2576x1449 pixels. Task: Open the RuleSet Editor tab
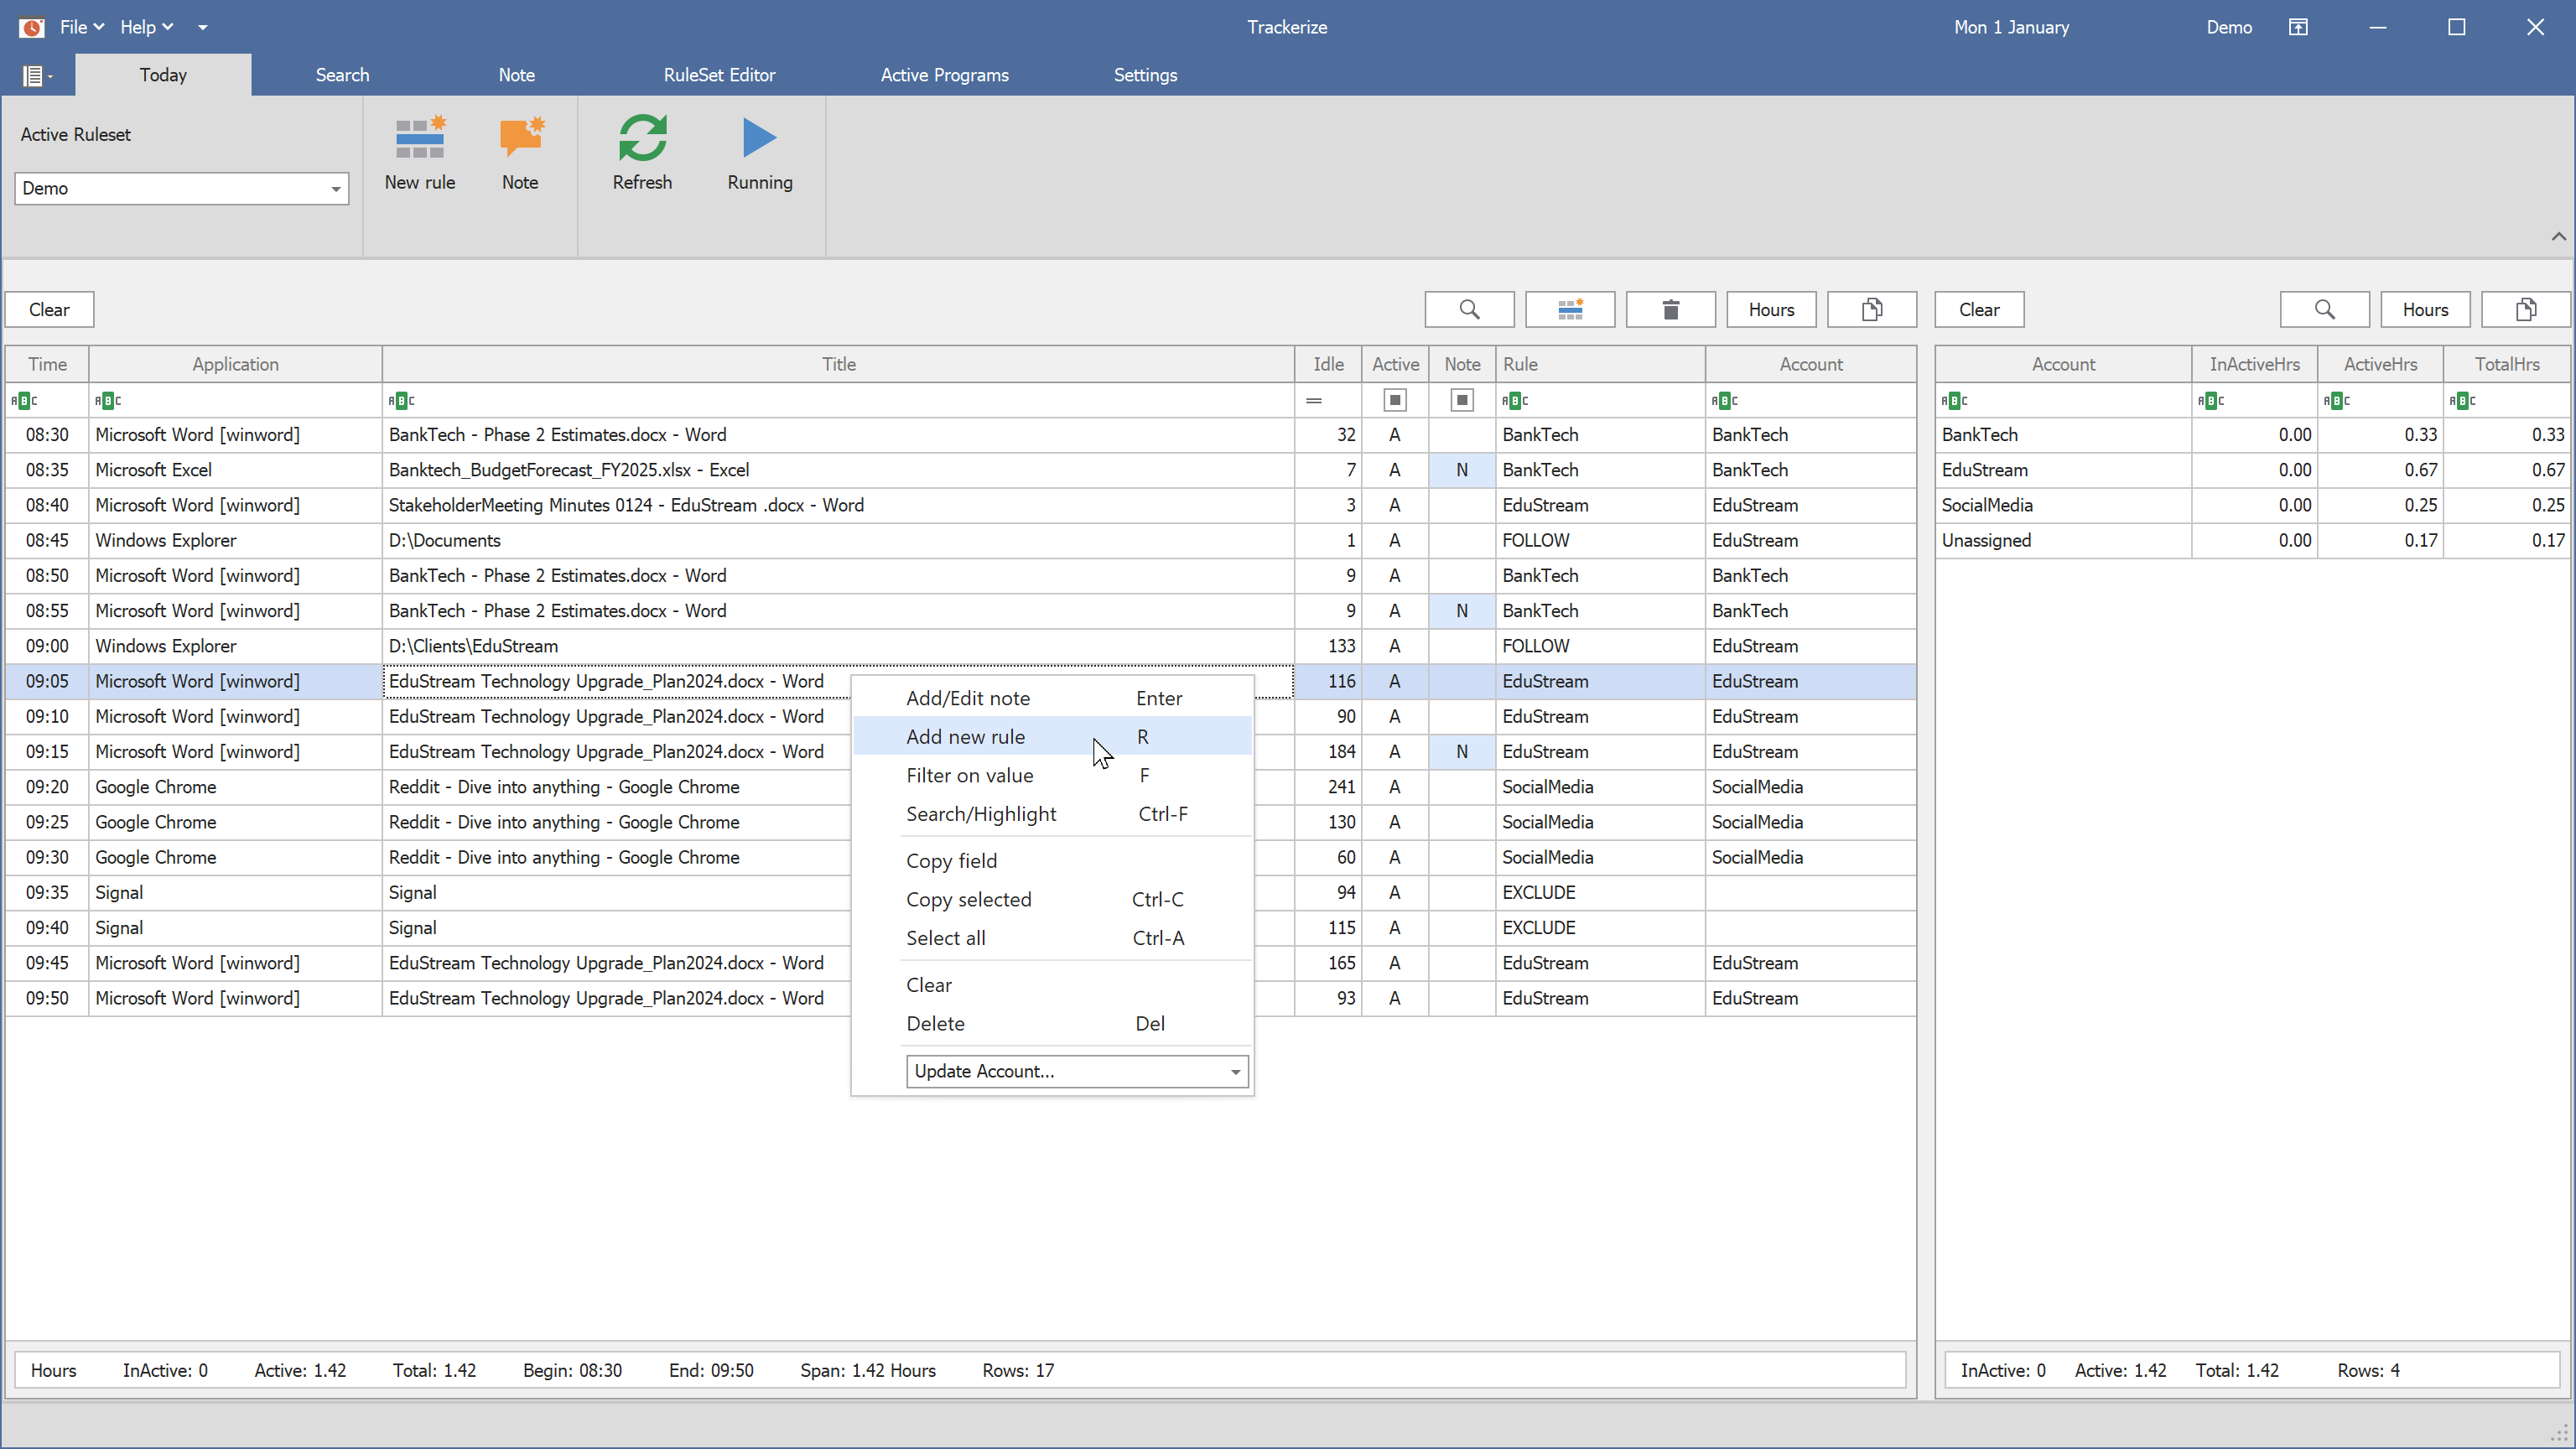[719, 75]
